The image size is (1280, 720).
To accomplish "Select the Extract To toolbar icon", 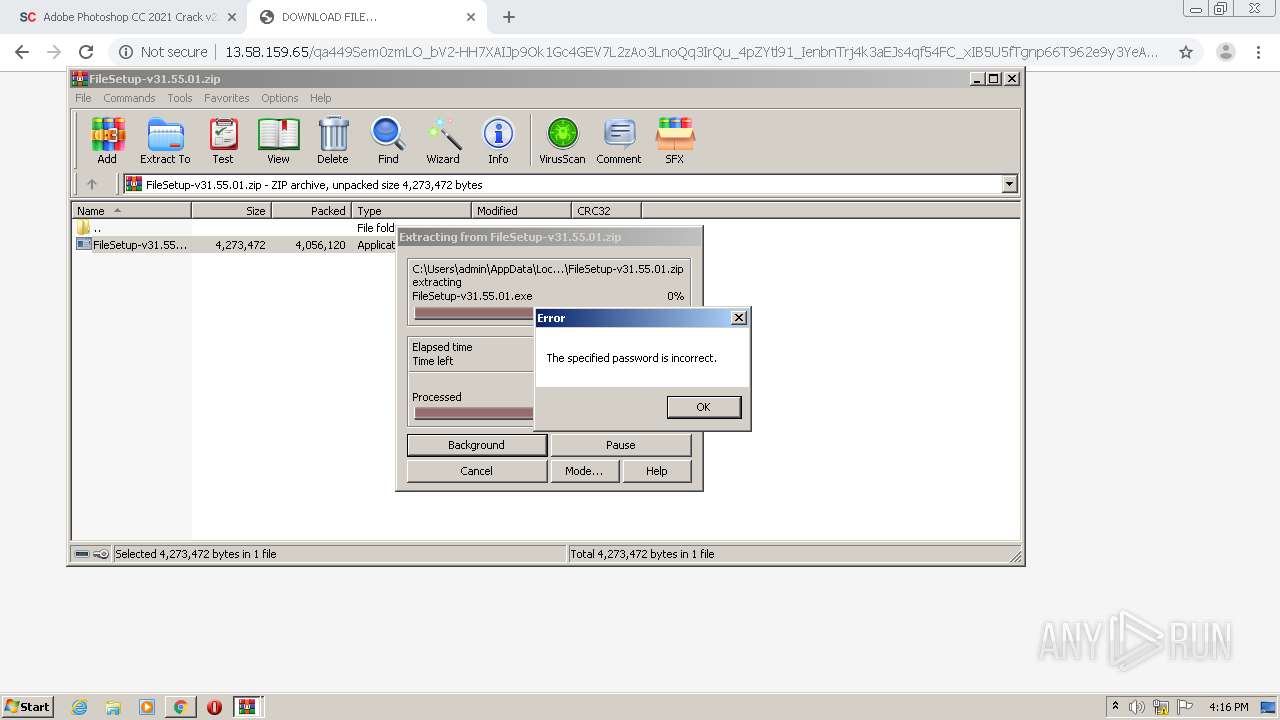I will tap(165, 141).
